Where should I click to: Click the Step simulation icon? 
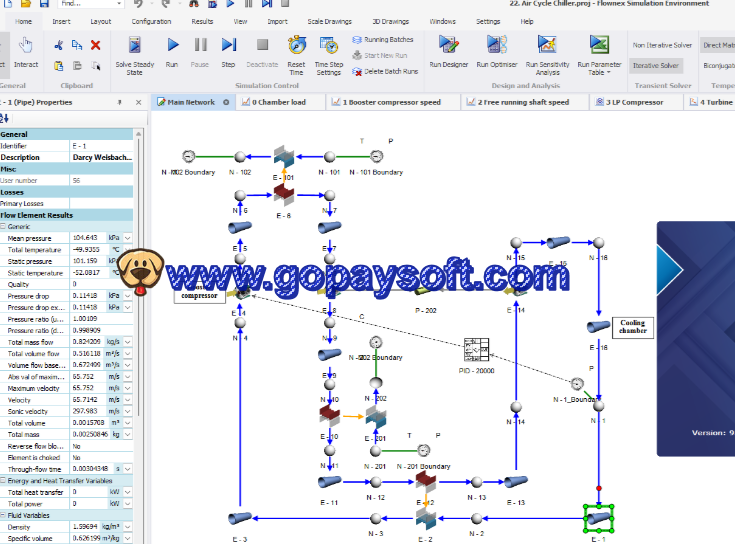229,45
